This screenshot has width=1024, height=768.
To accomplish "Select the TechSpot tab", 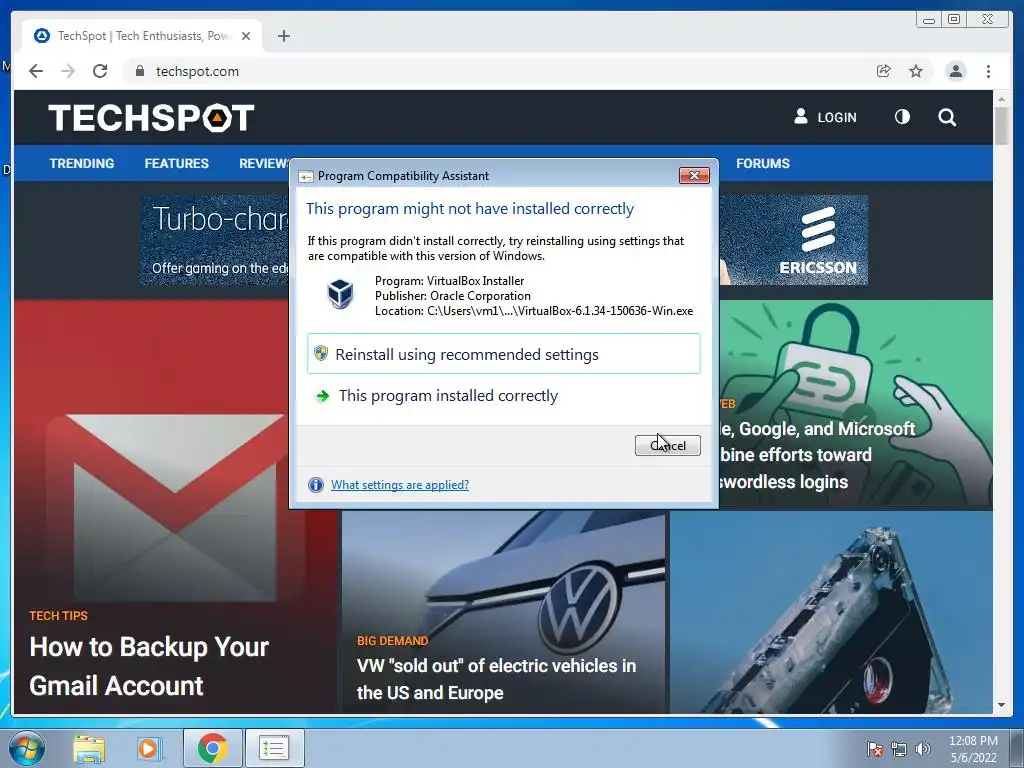I will tap(142, 36).
